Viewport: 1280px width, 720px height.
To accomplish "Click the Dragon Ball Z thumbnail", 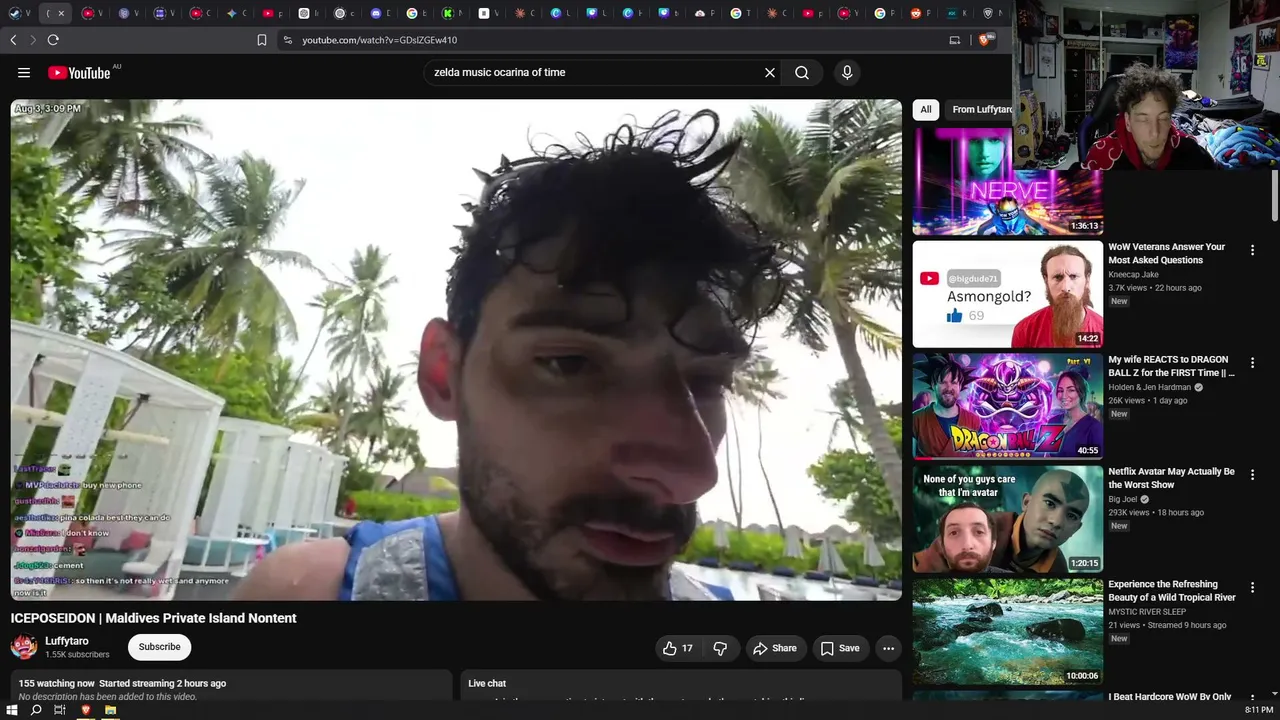I will click(1008, 406).
